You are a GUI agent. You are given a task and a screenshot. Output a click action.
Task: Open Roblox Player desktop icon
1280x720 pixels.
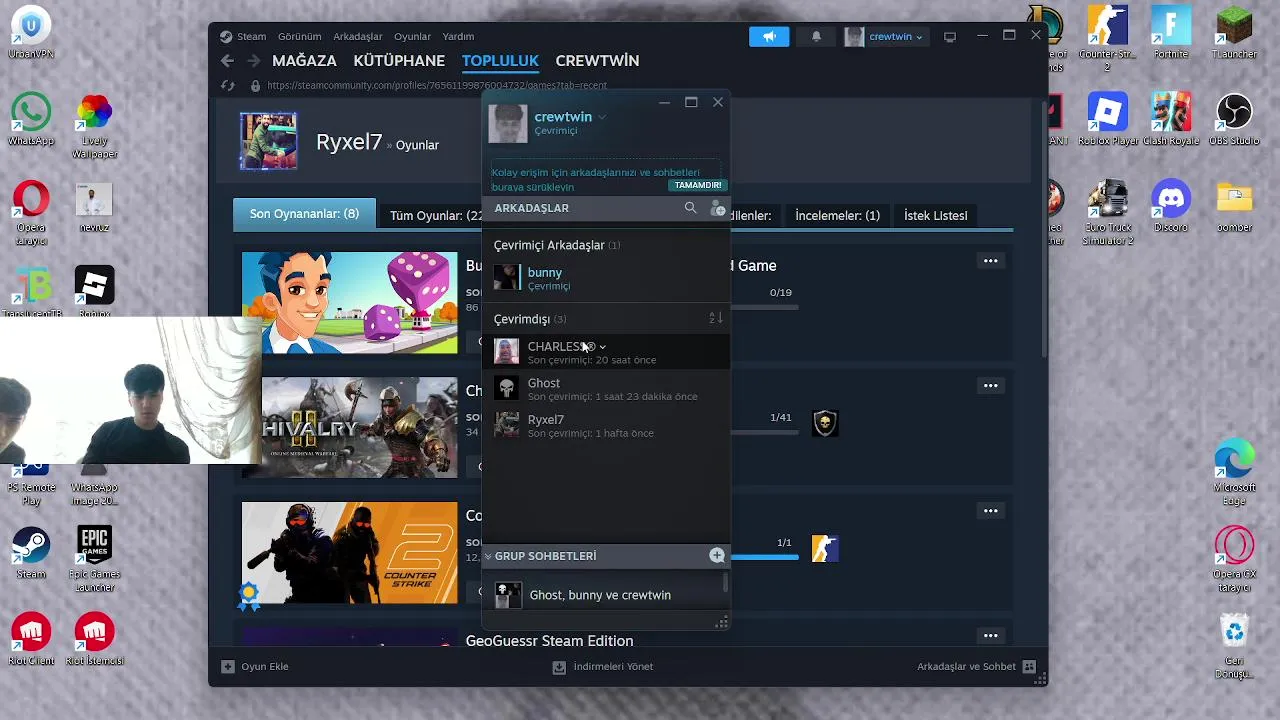click(1108, 119)
